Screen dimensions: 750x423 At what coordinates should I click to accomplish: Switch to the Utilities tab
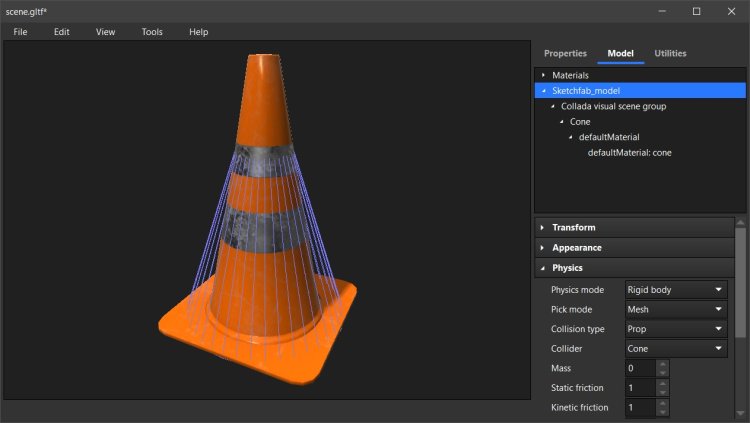tap(670, 53)
